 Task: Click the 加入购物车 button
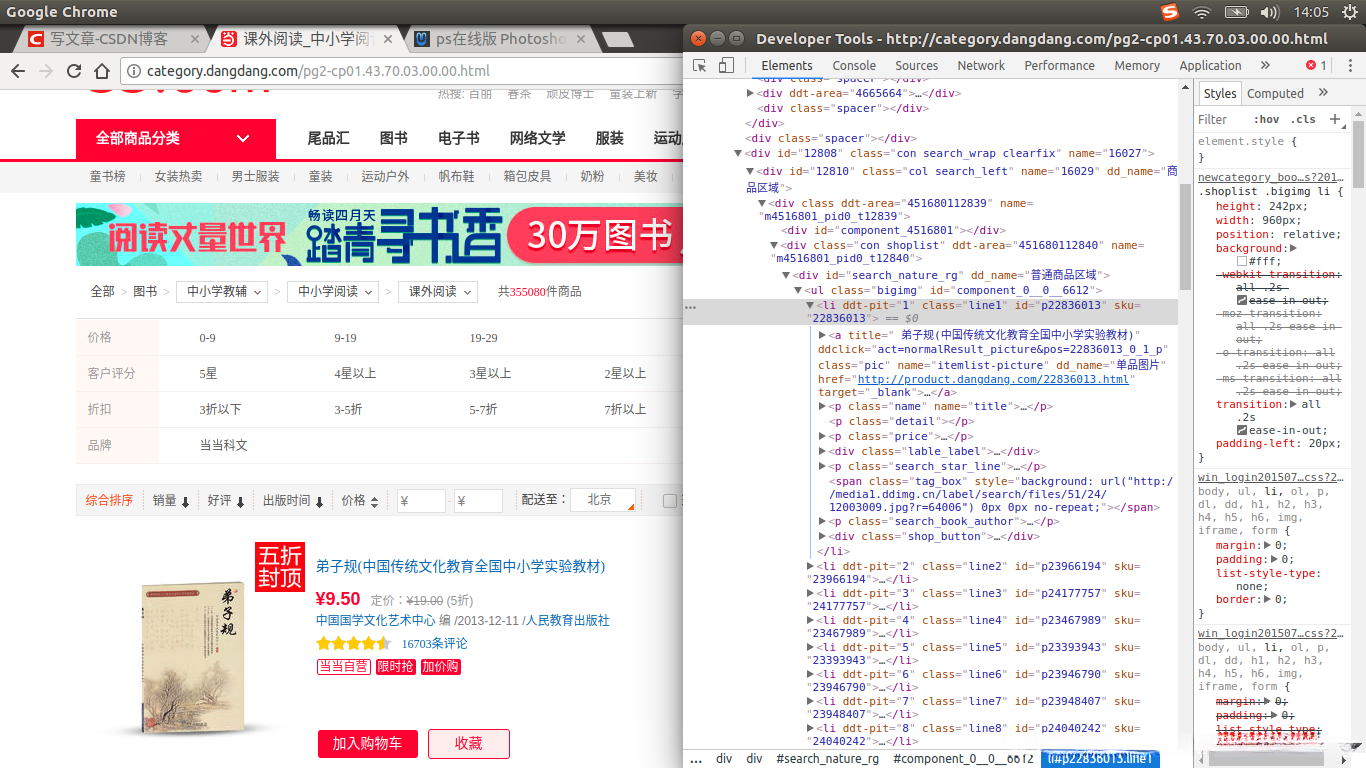[x=368, y=744]
